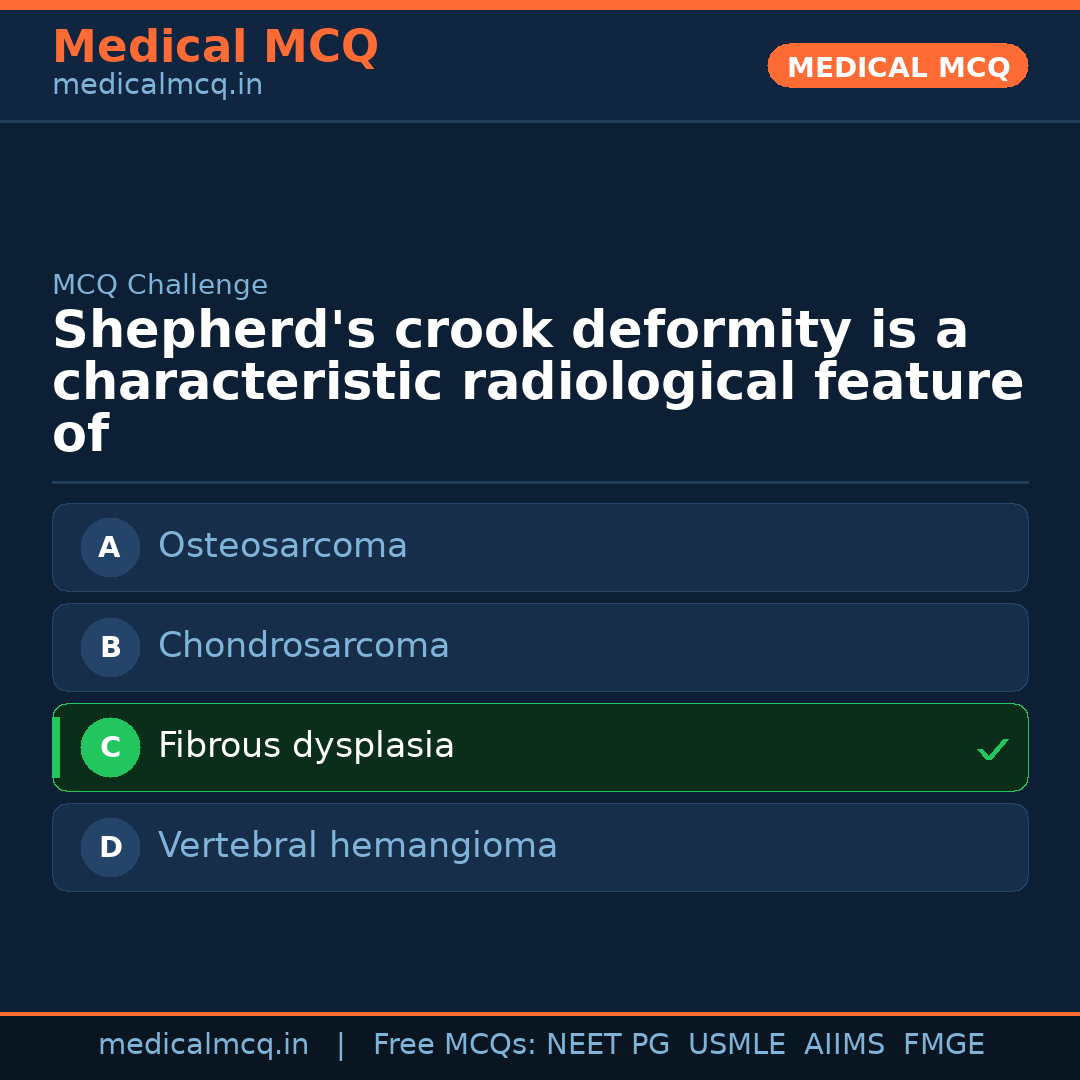Click the letter D circle icon
Viewport: 1080px width, 1080px height.
click(110, 847)
